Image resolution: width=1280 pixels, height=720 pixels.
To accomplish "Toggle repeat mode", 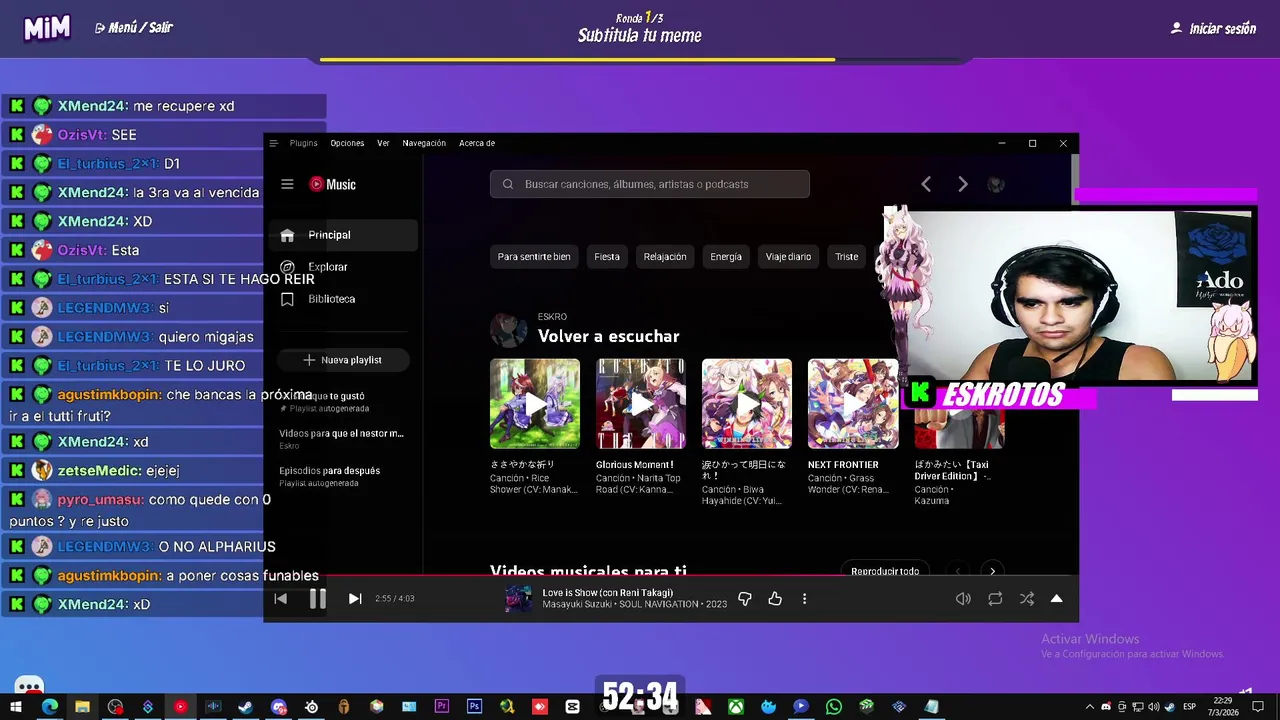I will click(995, 599).
